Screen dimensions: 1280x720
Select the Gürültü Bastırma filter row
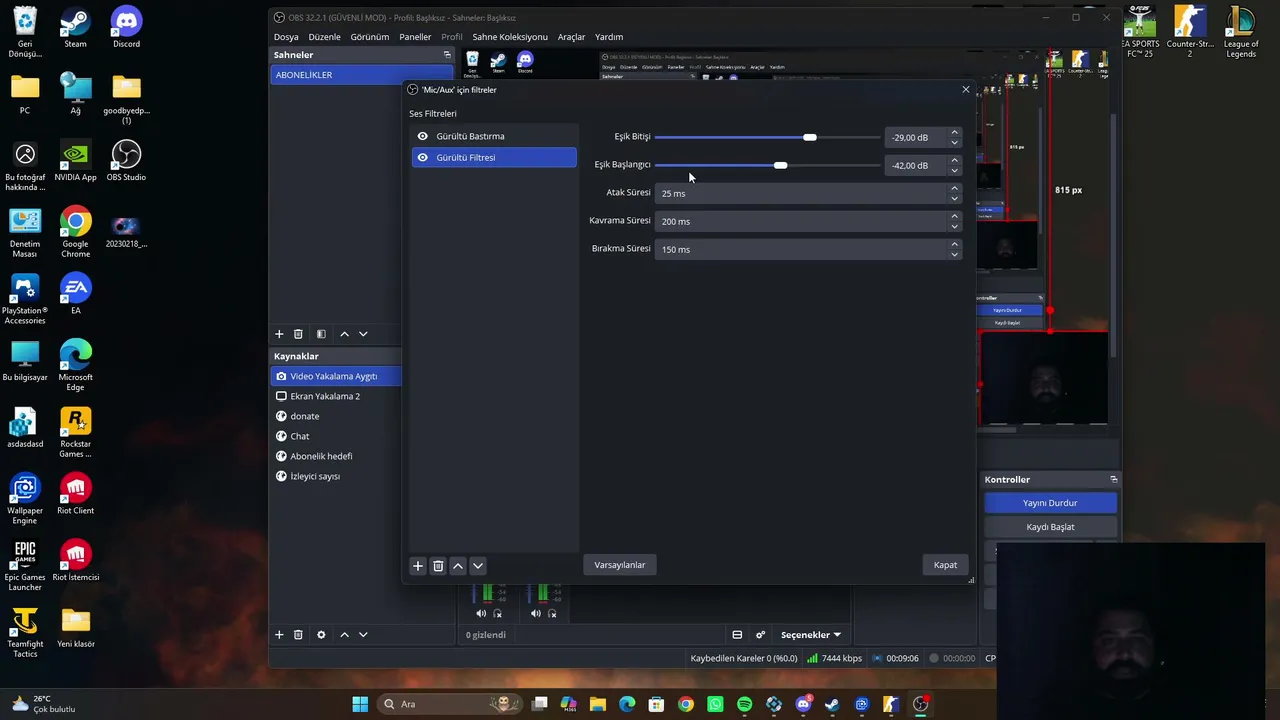(494, 136)
